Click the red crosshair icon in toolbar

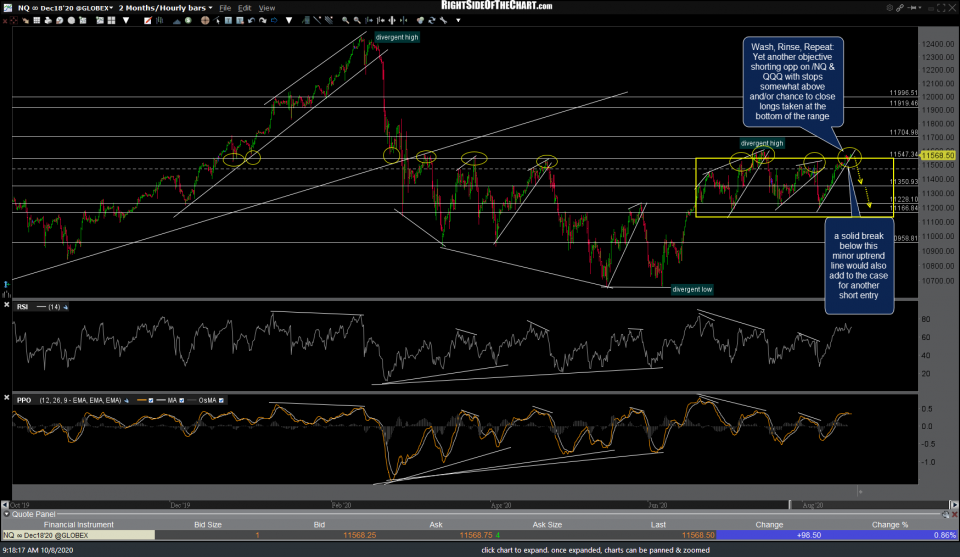(13, 20)
